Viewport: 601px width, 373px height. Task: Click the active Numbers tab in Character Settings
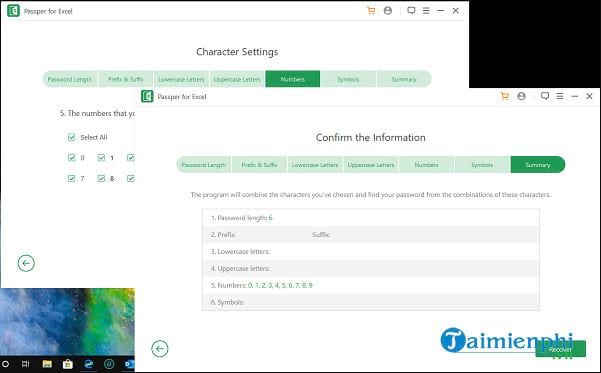pyautogui.click(x=293, y=79)
